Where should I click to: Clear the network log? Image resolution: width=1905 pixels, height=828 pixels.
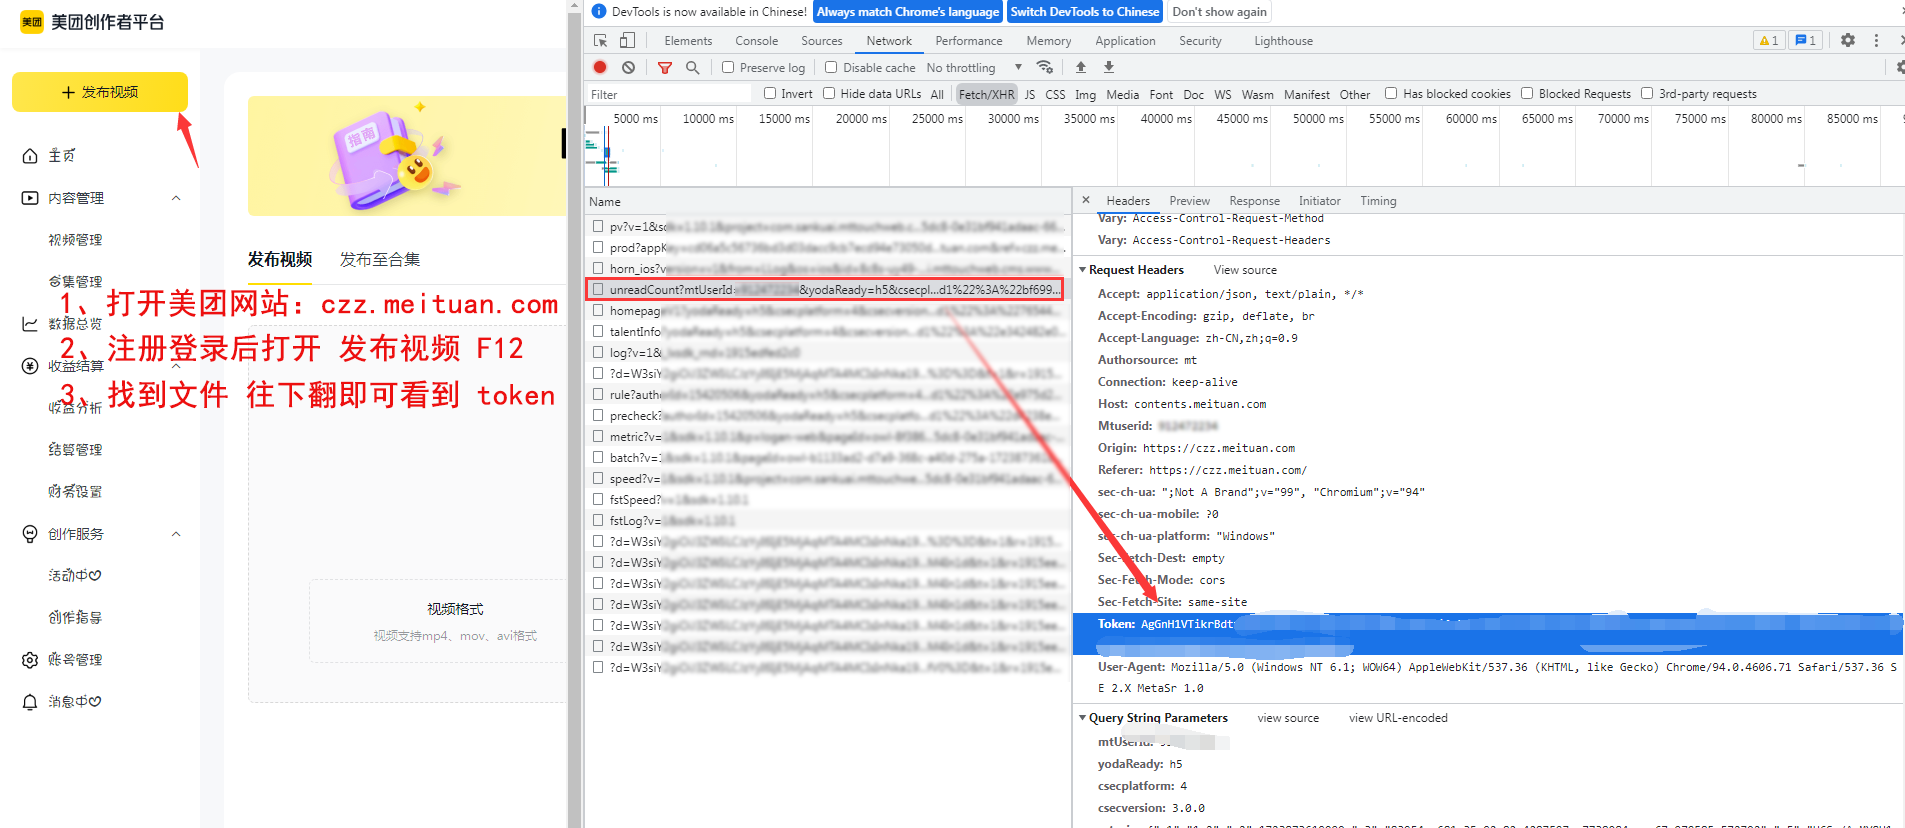(628, 67)
